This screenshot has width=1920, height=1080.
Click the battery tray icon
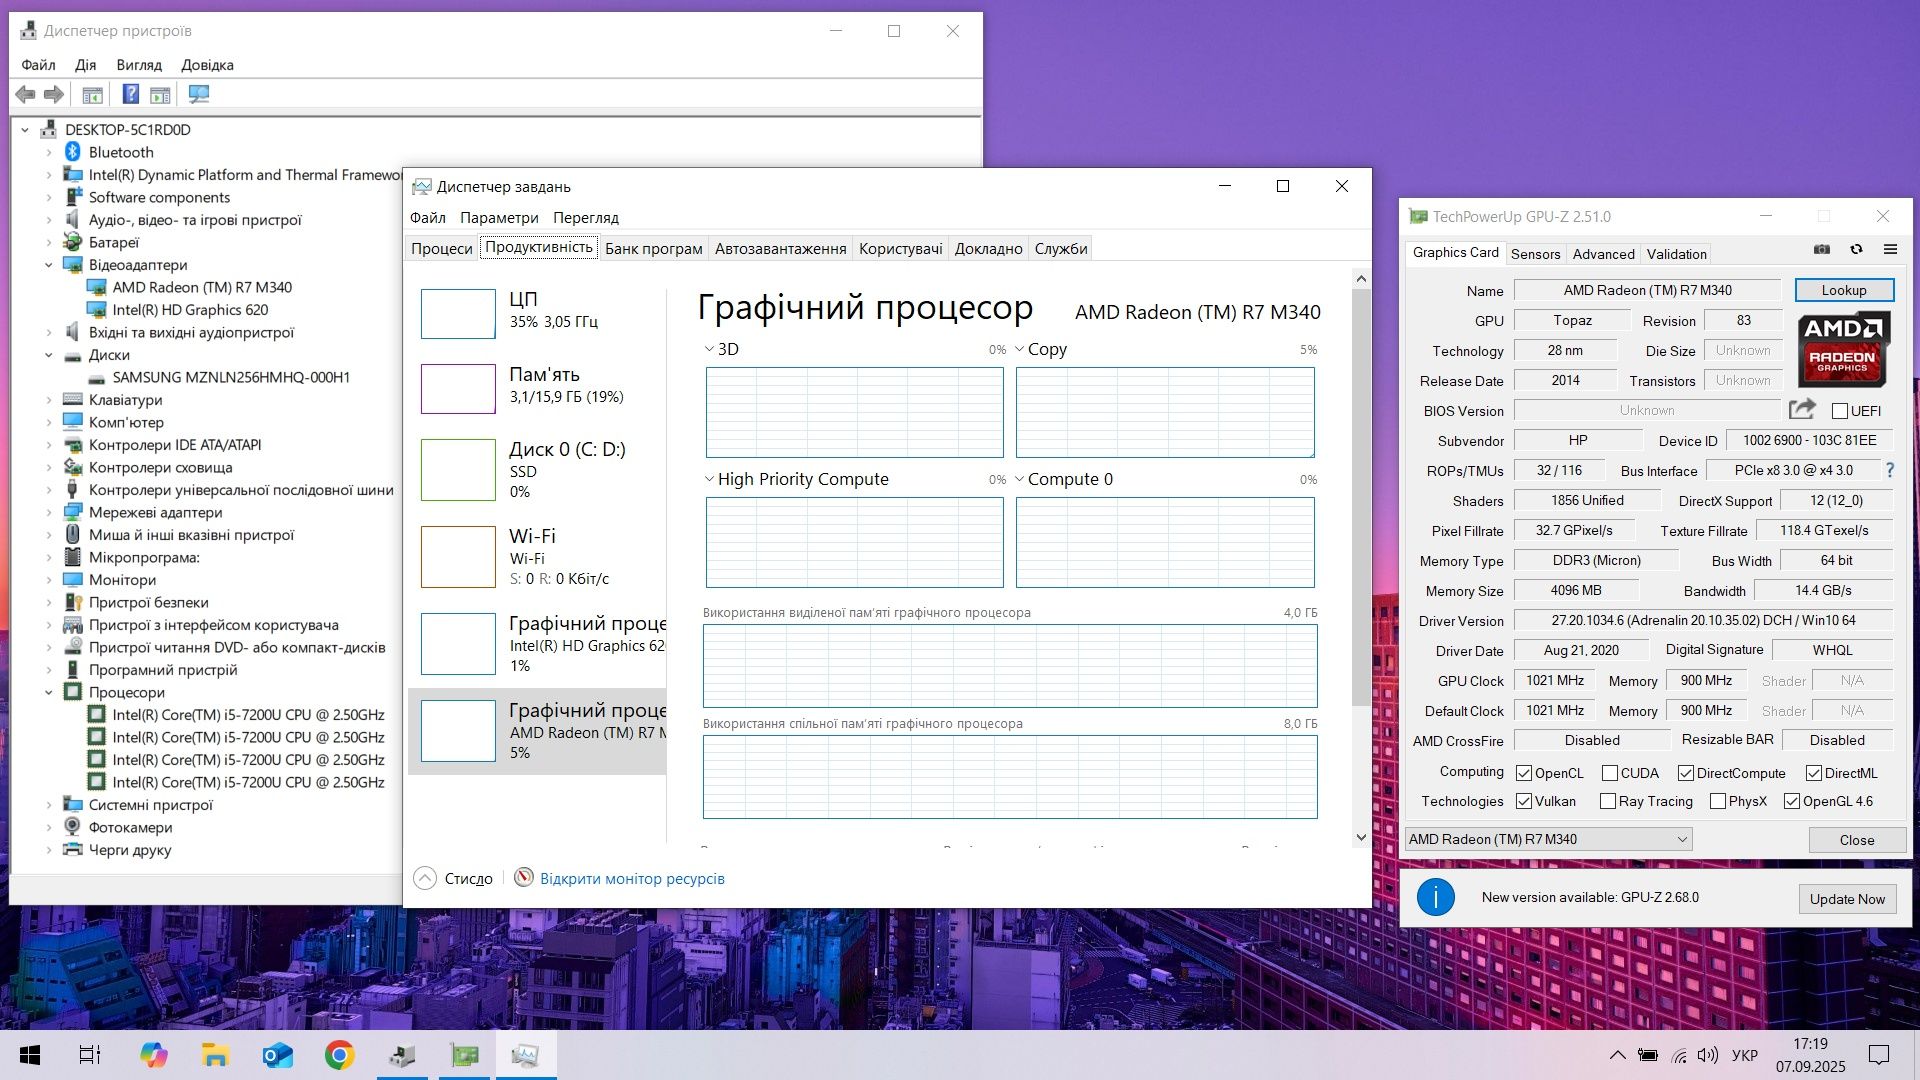(x=1648, y=1055)
